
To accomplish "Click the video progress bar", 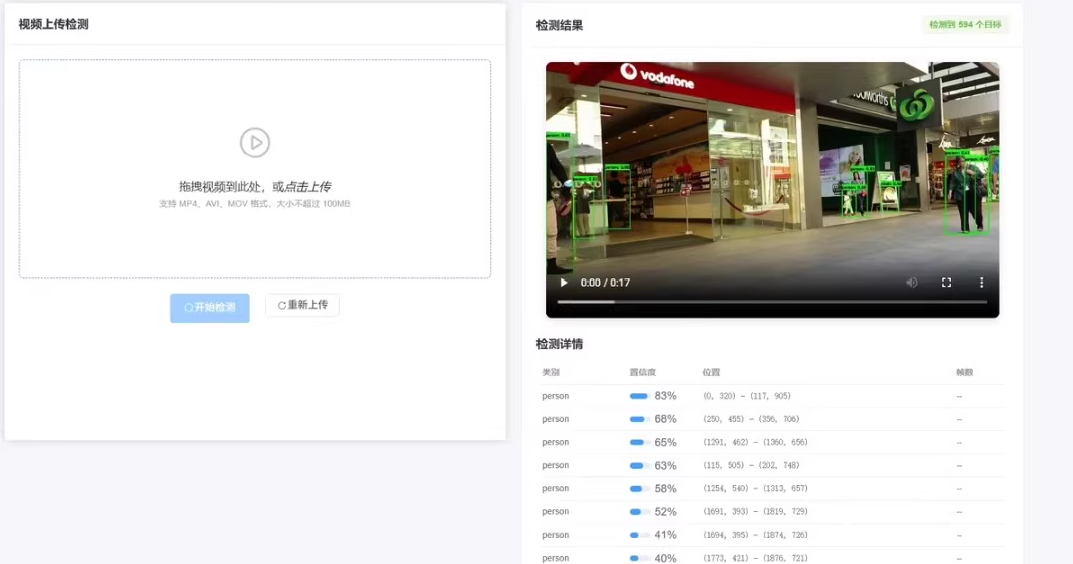I will tap(772, 302).
